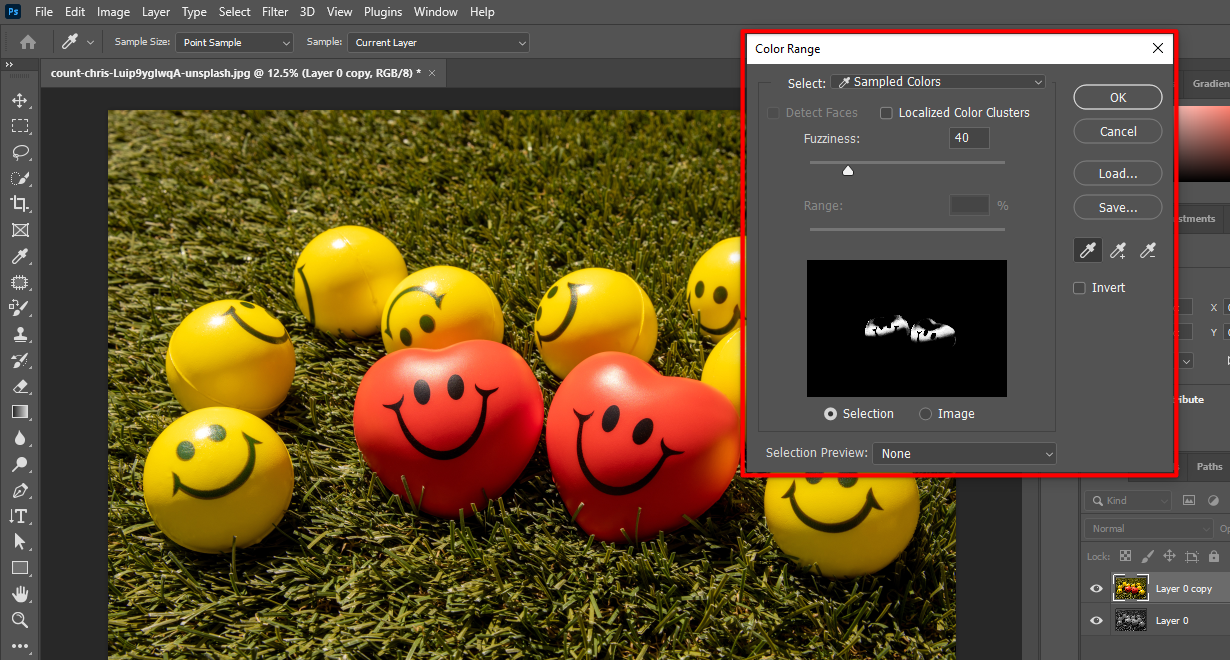
Task: Check the Invert option
Action: pyautogui.click(x=1079, y=288)
